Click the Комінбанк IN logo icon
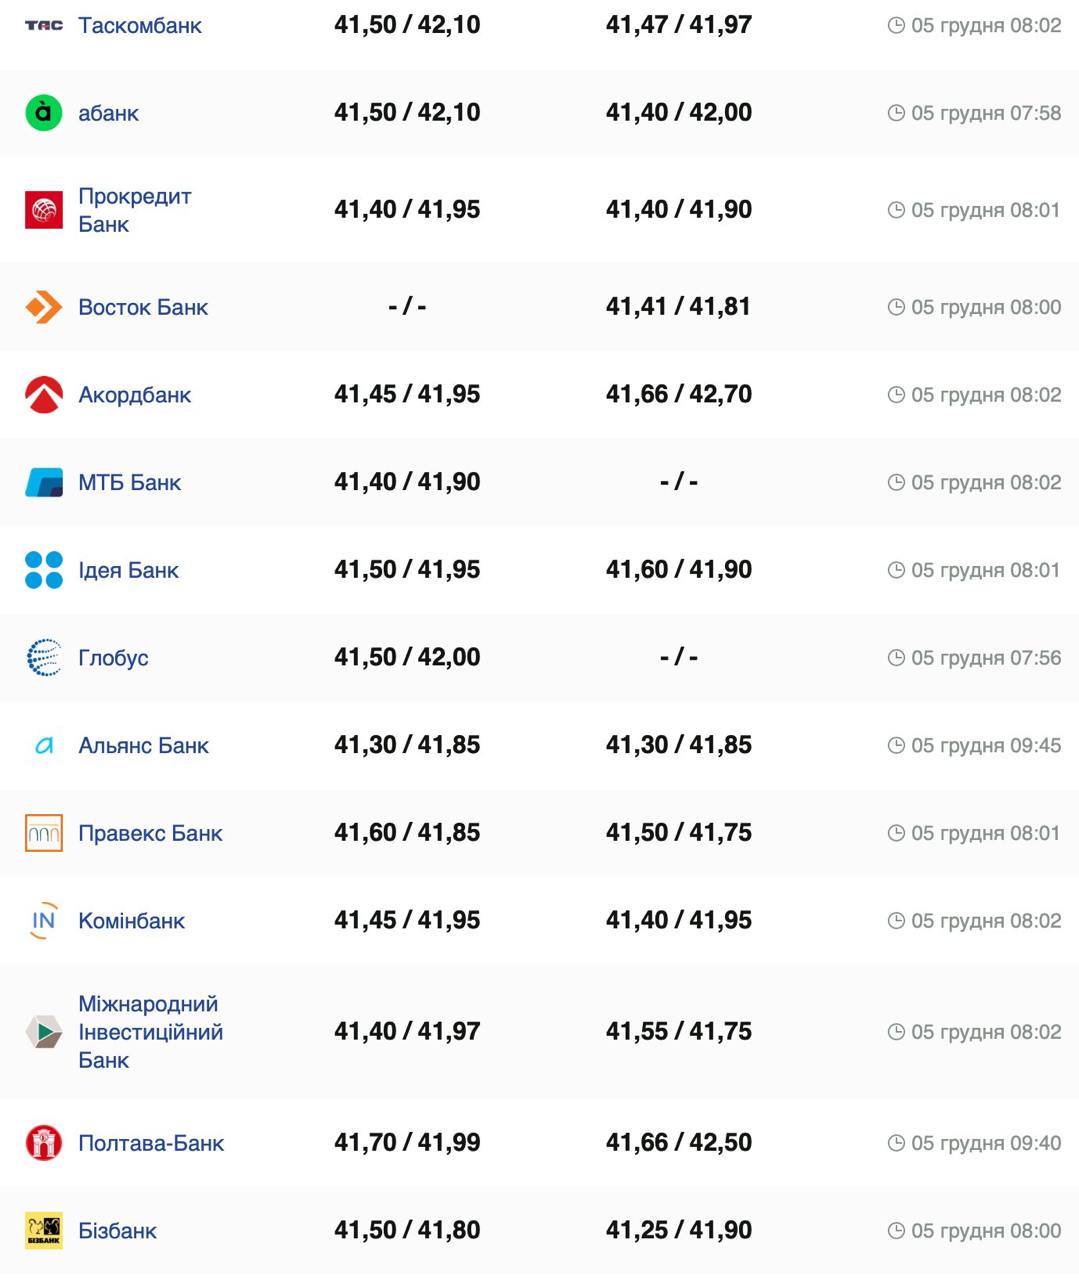The width and height of the screenshot is (1079, 1280). (43, 921)
